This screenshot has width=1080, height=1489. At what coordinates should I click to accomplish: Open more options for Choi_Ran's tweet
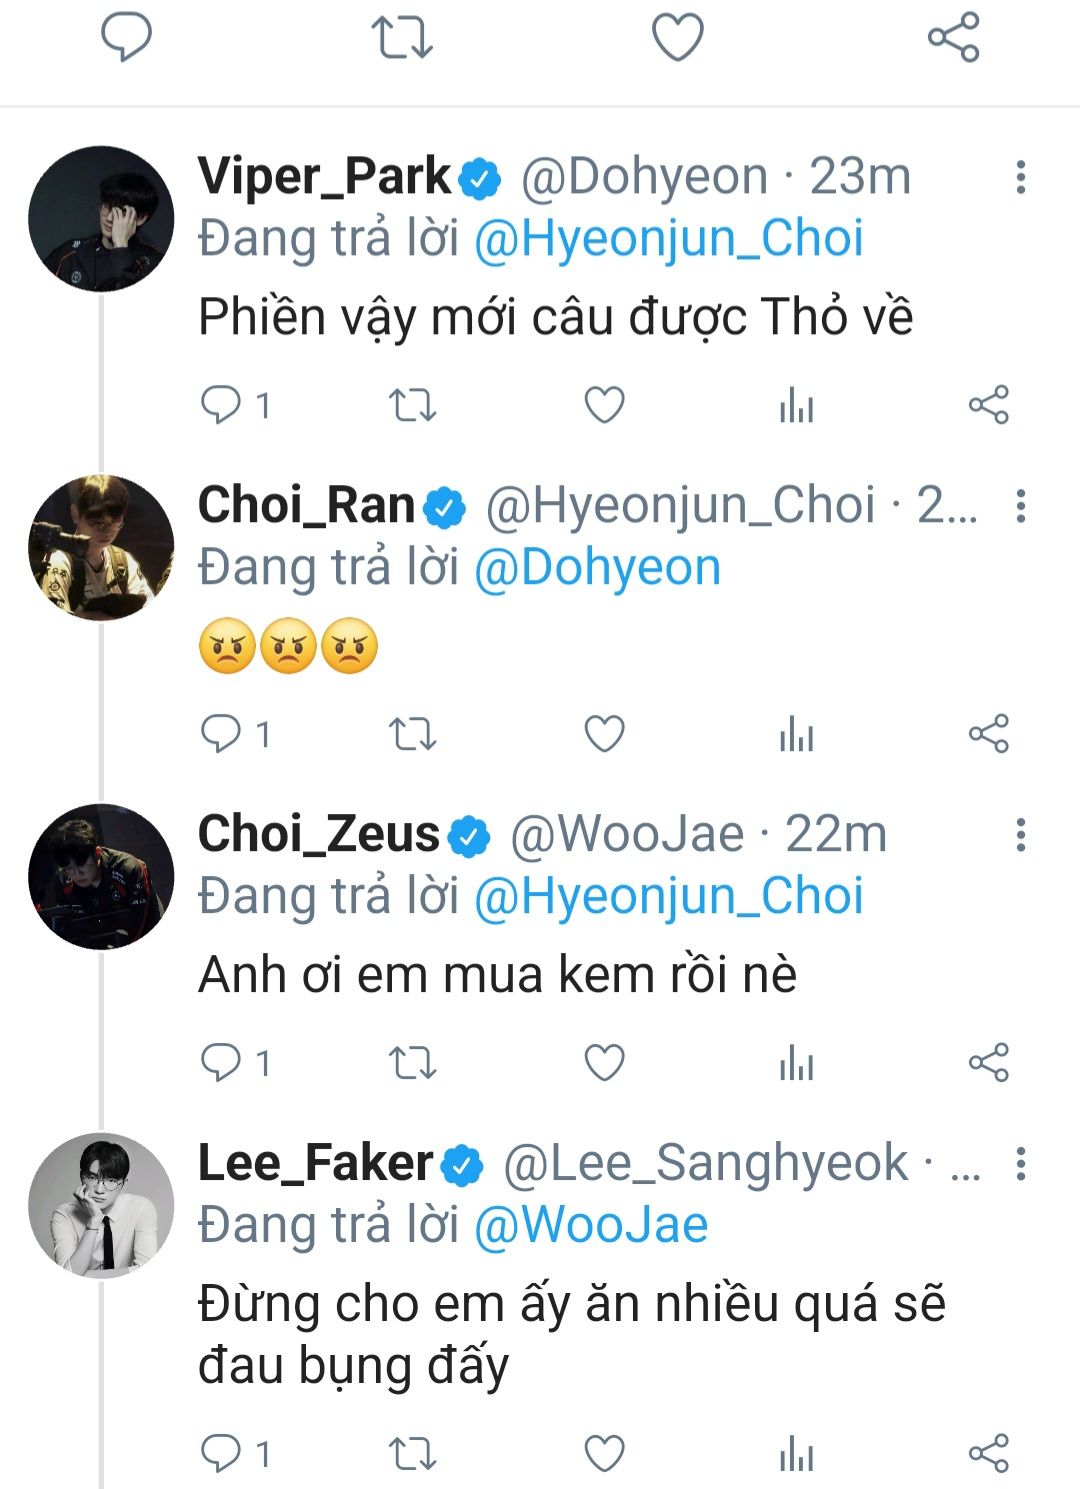pos(1020,506)
